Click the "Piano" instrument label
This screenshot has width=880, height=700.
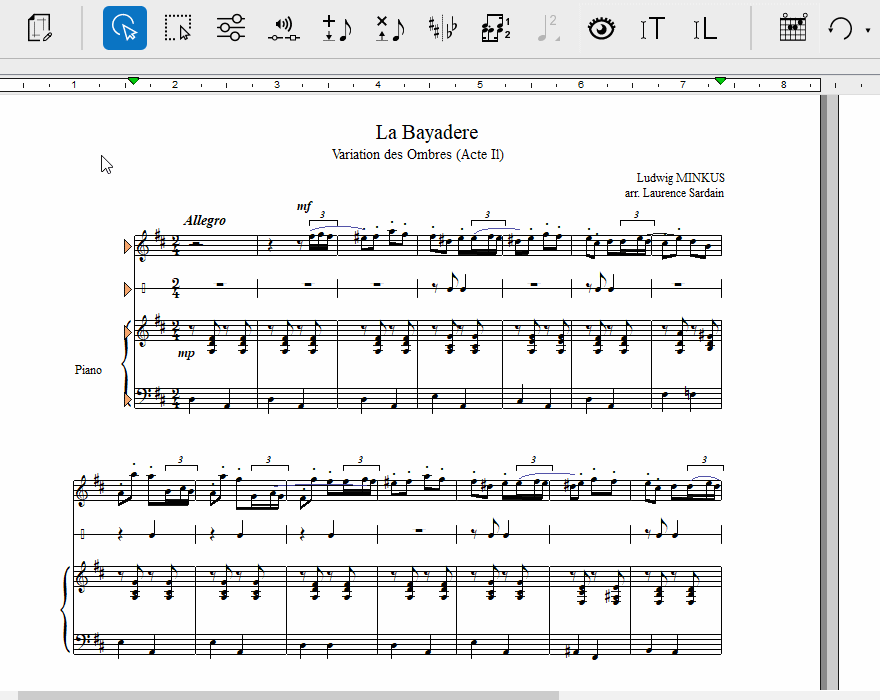click(88, 370)
